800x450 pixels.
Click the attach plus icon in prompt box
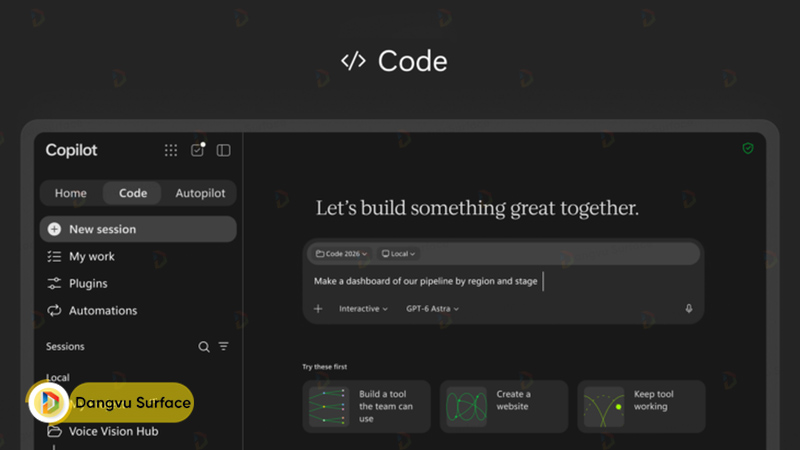pos(318,309)
